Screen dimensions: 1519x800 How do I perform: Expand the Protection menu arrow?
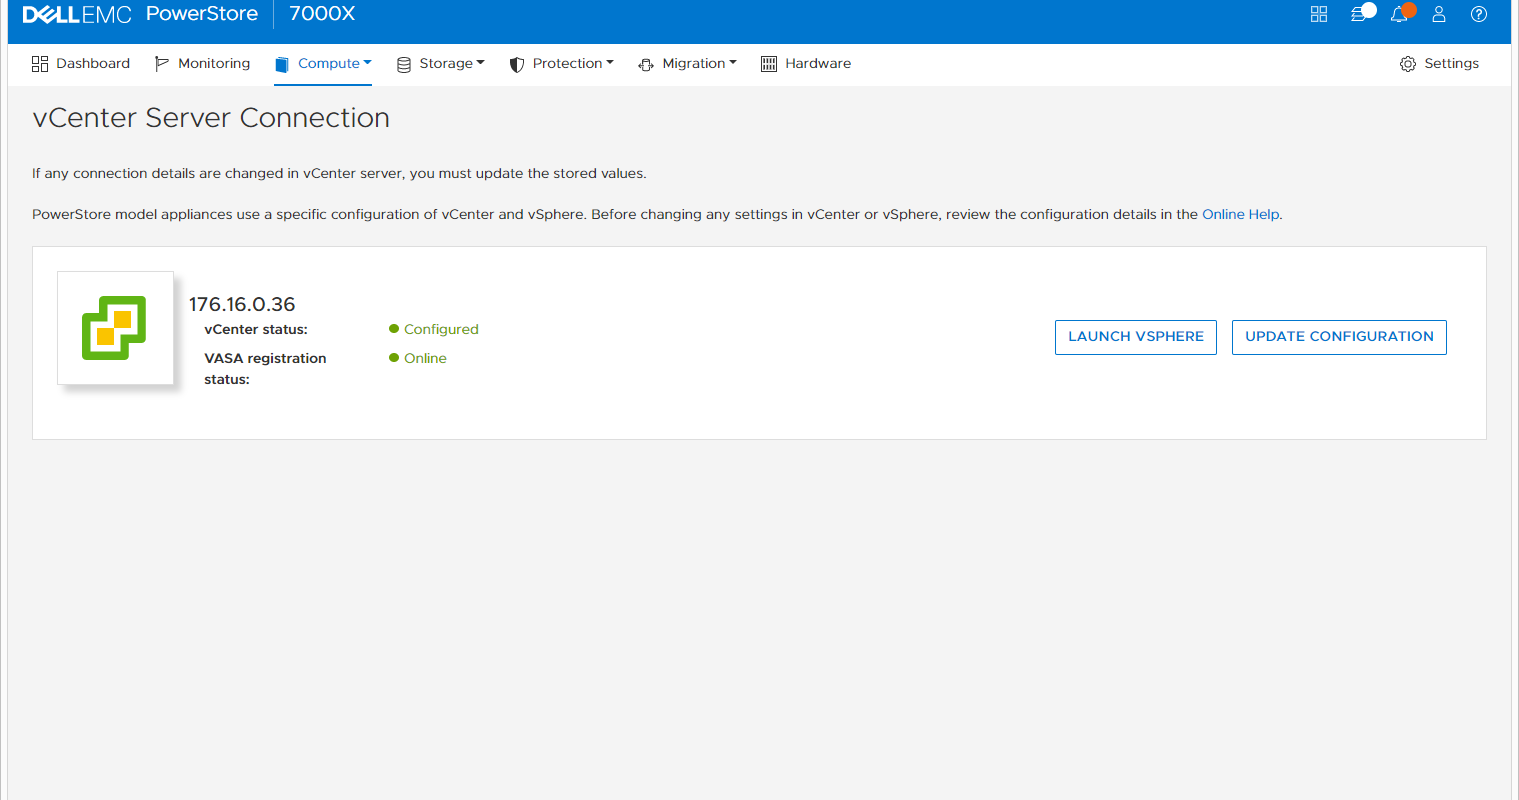click(x=610, y=62)
